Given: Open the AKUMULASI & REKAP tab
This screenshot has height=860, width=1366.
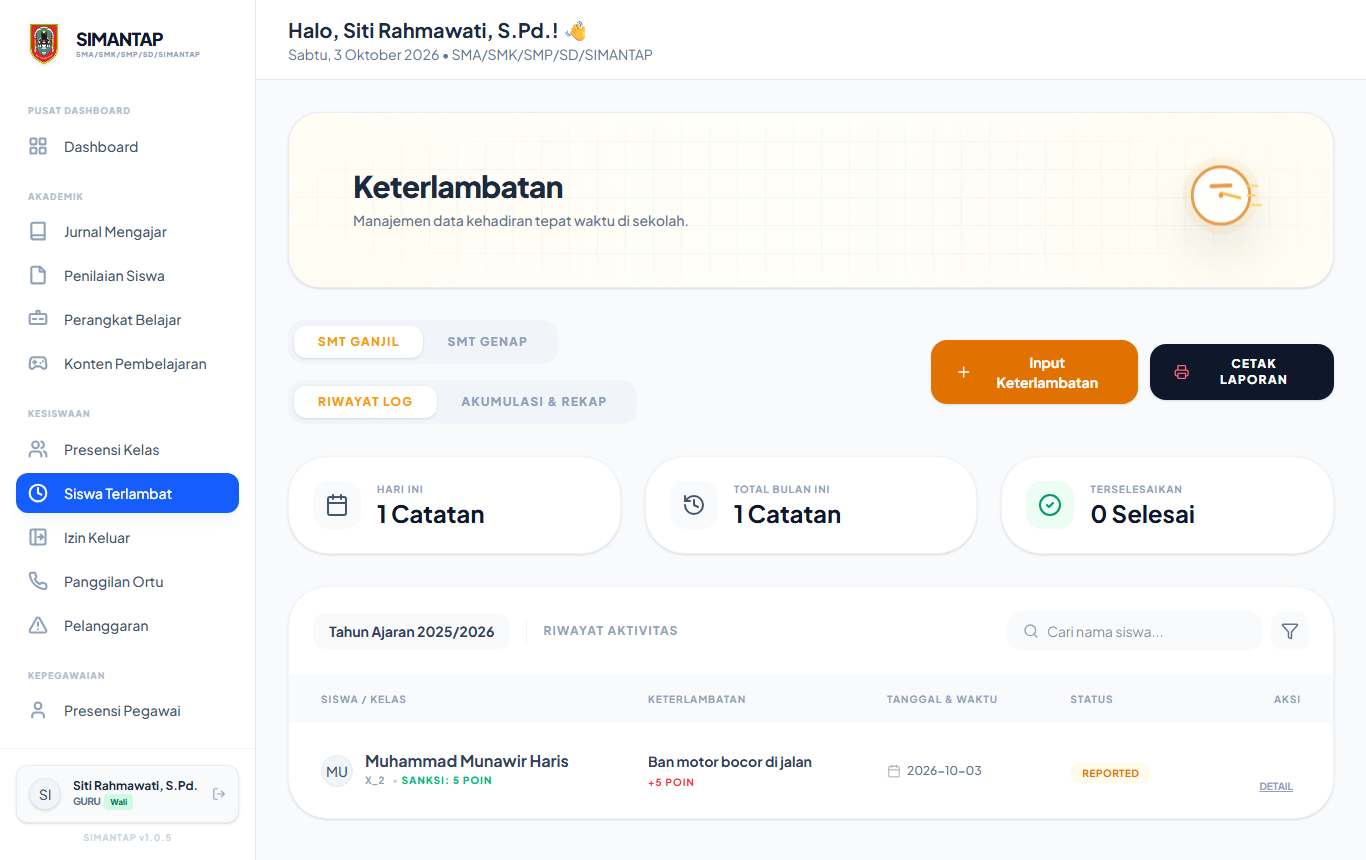Looking at the screenshot, I should point(534,402).
